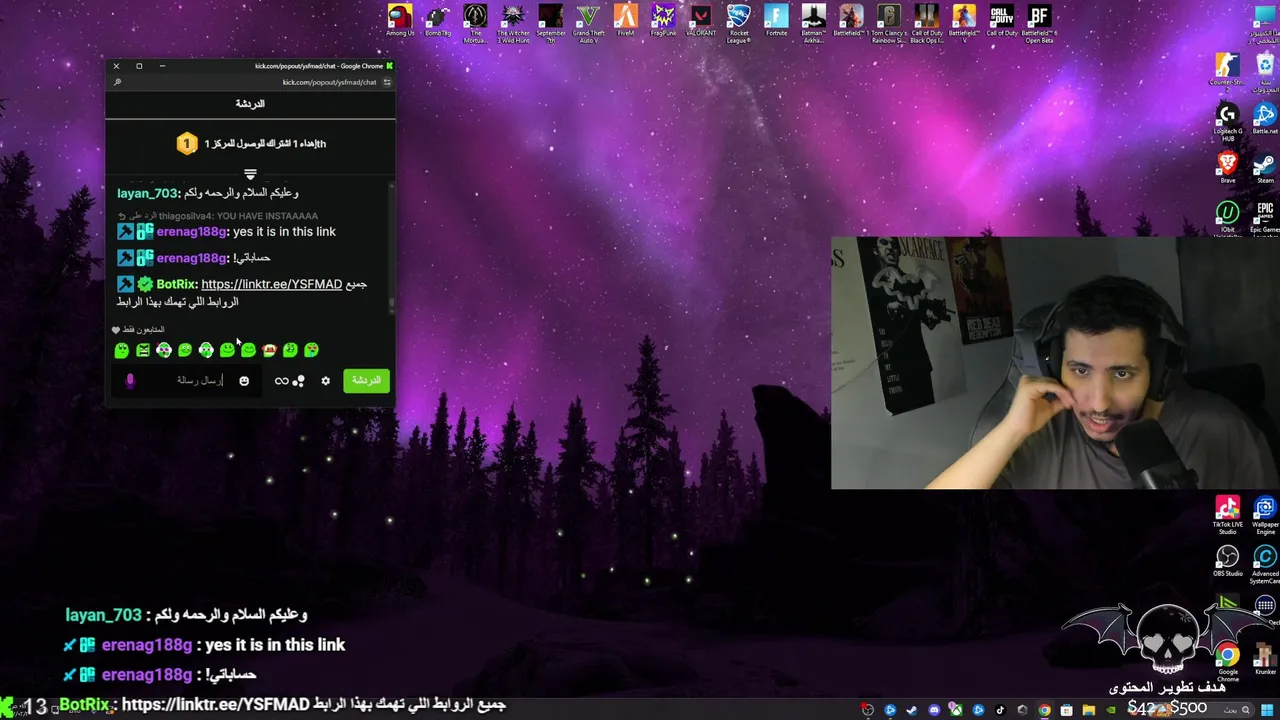Viewport: 1280px width, 720px height.
Task: Launch the Brave browser desktop shortcut
Action: point(1227,167)
